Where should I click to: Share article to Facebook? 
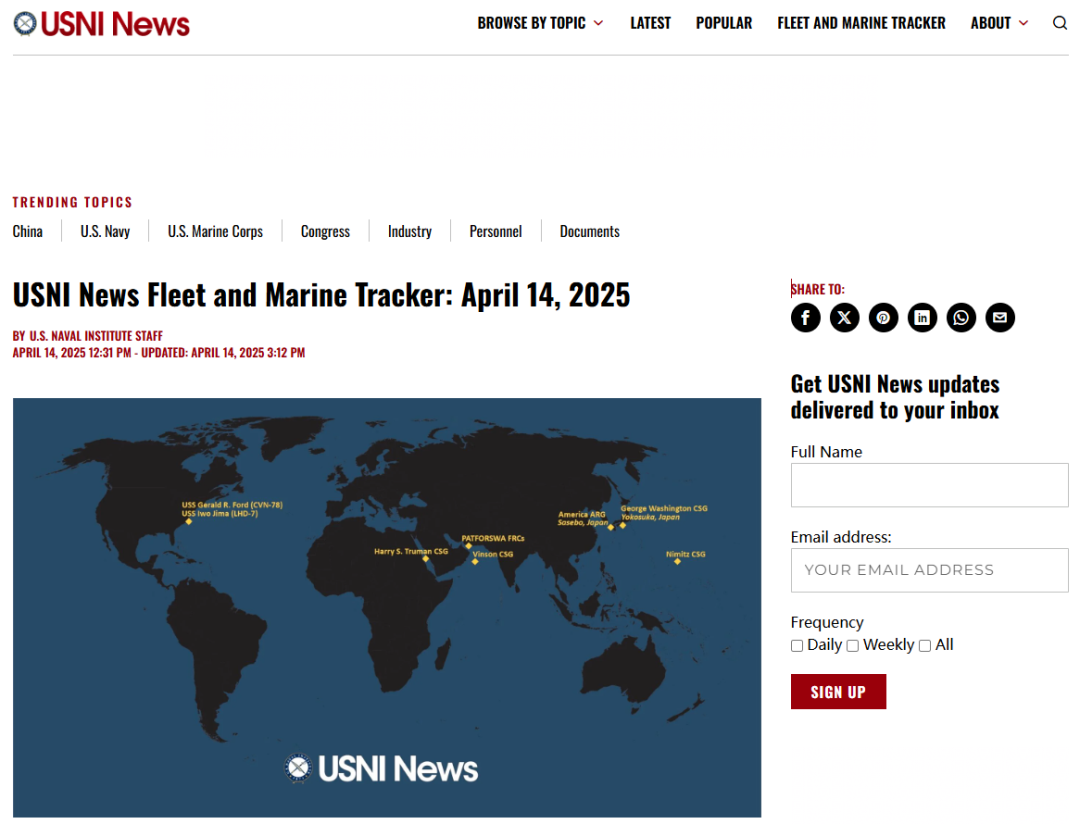805,318
